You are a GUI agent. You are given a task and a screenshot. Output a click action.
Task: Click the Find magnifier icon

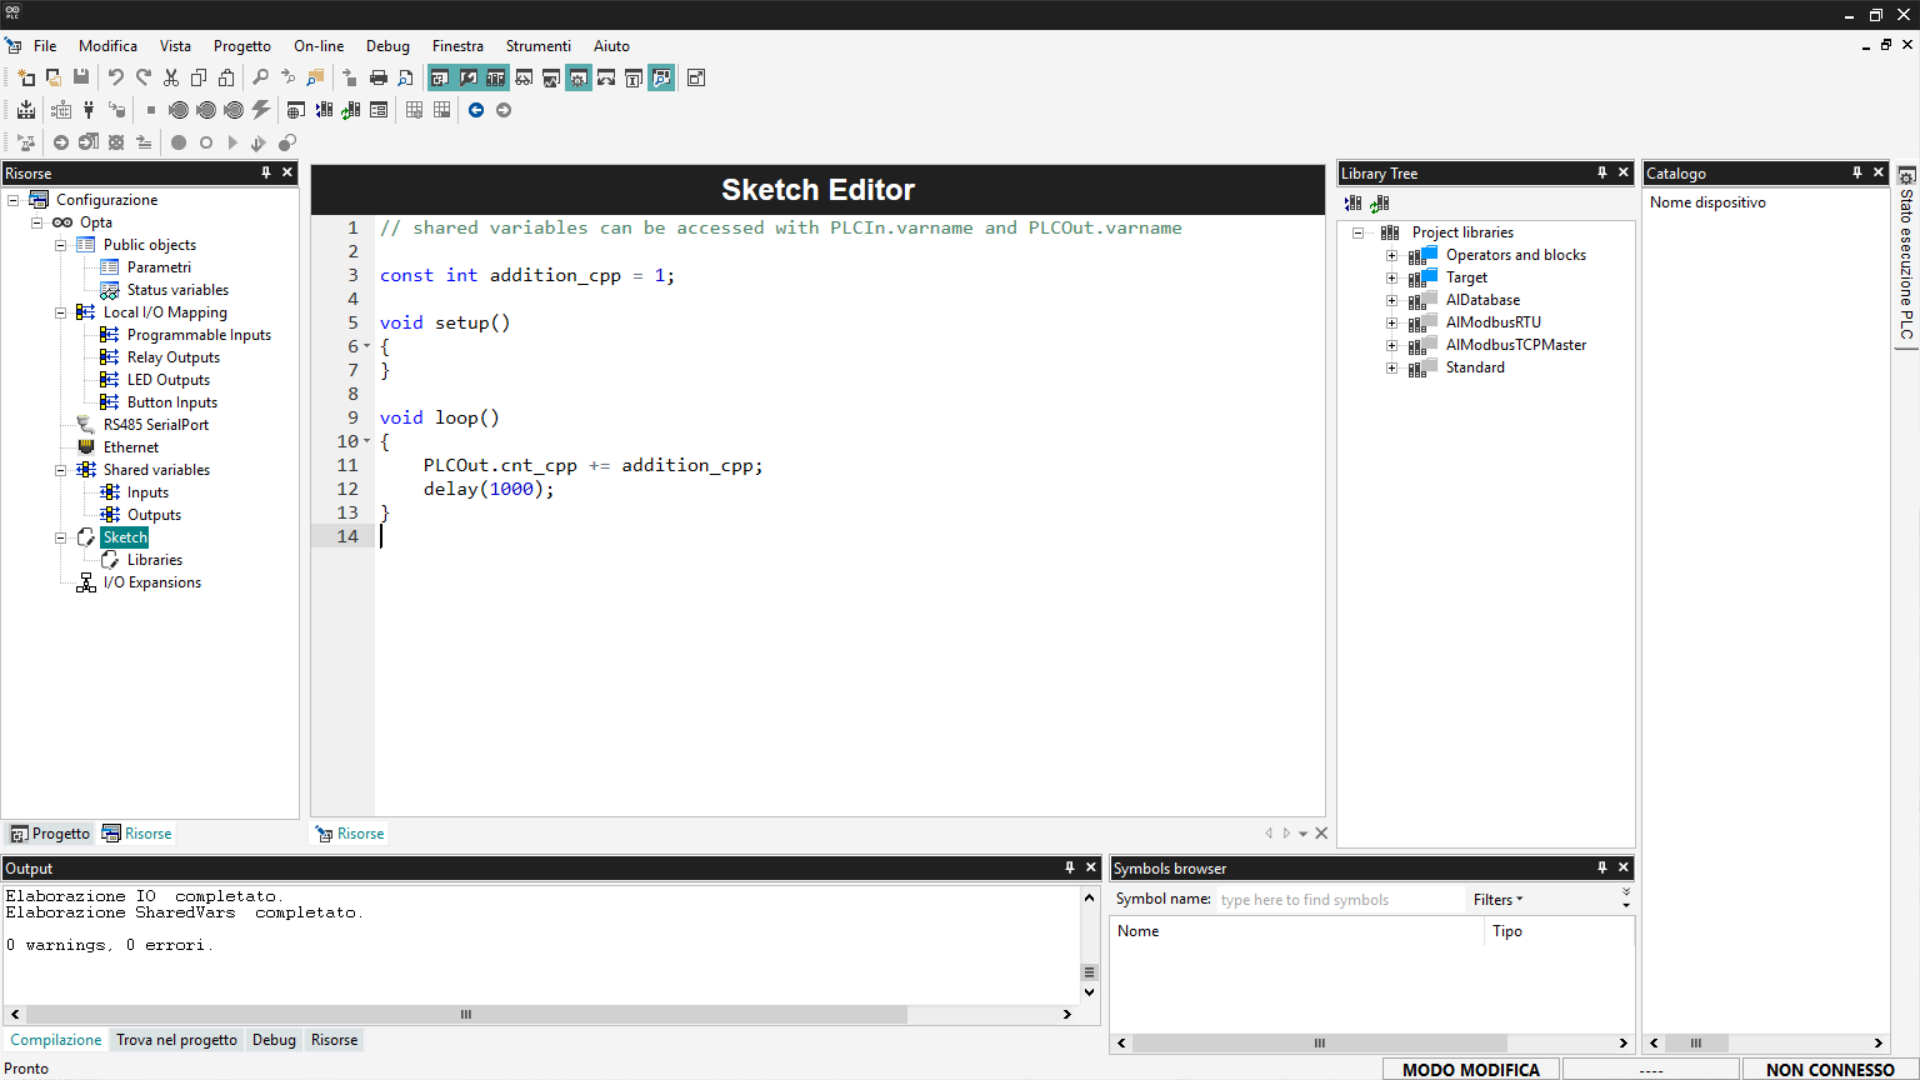click(260, 78)
